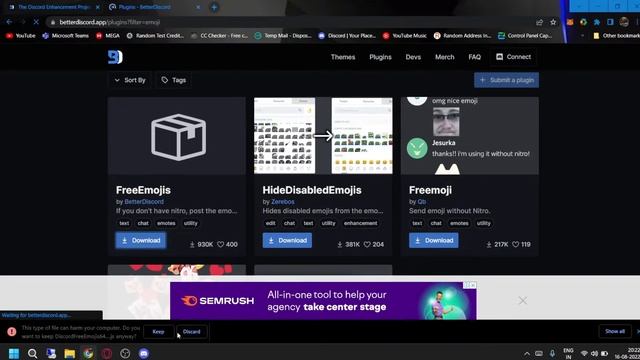Keep the downloaded file
Screen dimensions: 640x360
pyautogui.click(x=158, y=331)
